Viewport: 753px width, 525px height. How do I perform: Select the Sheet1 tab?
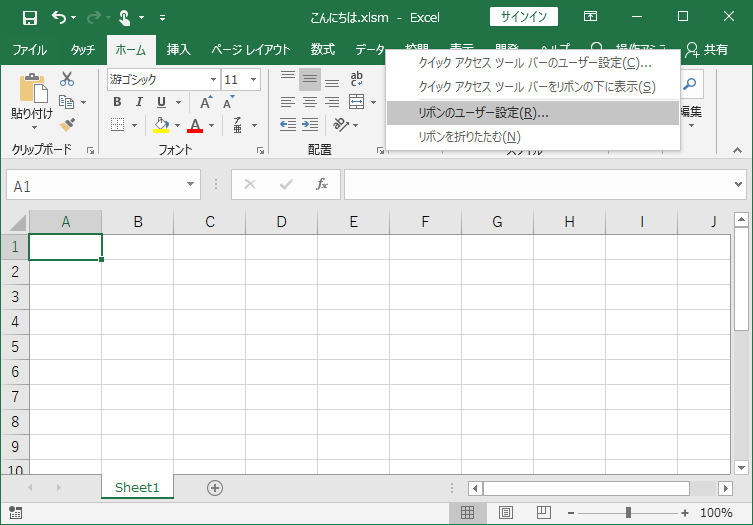[x=137, y=487]
